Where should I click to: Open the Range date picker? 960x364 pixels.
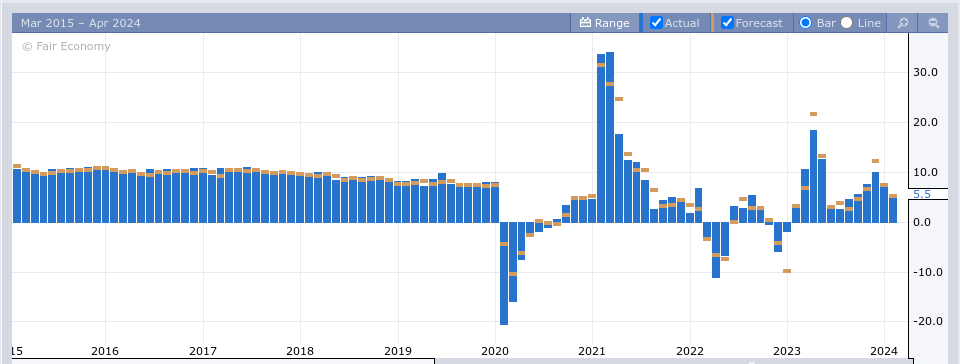pos(605,23)
